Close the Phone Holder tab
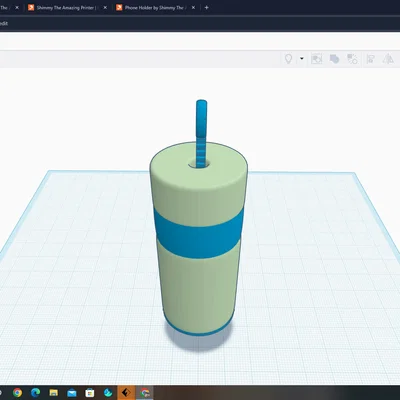 [x=193, y=7]
